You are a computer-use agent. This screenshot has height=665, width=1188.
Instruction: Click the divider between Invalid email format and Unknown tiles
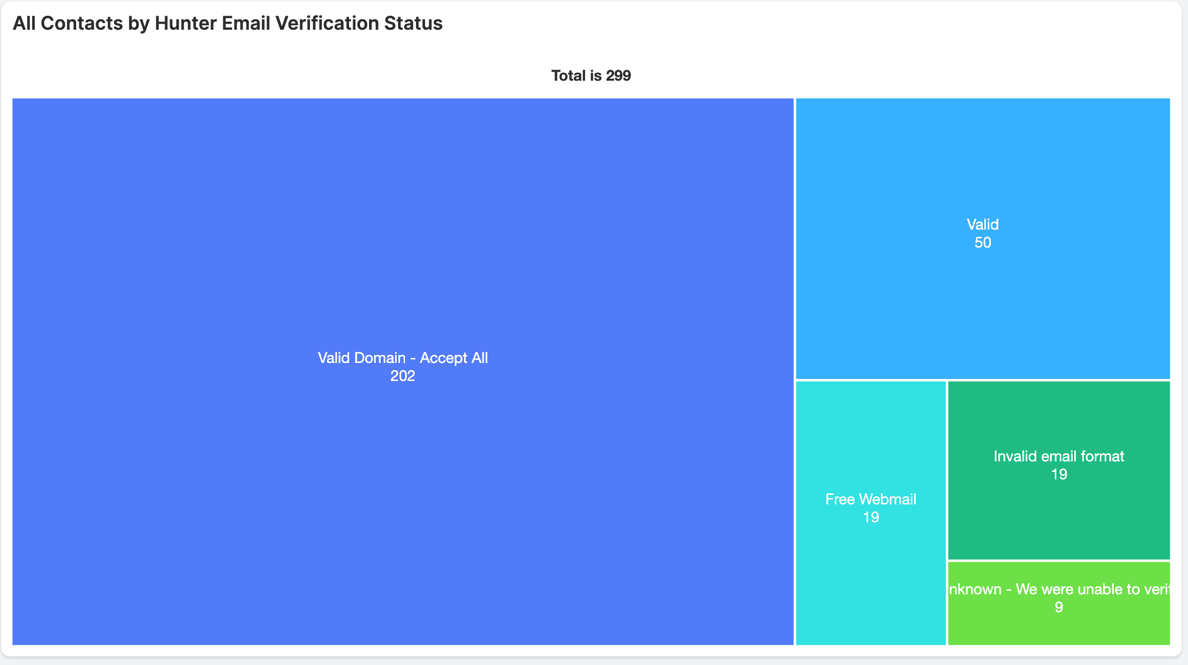(x=1058, y=561)
